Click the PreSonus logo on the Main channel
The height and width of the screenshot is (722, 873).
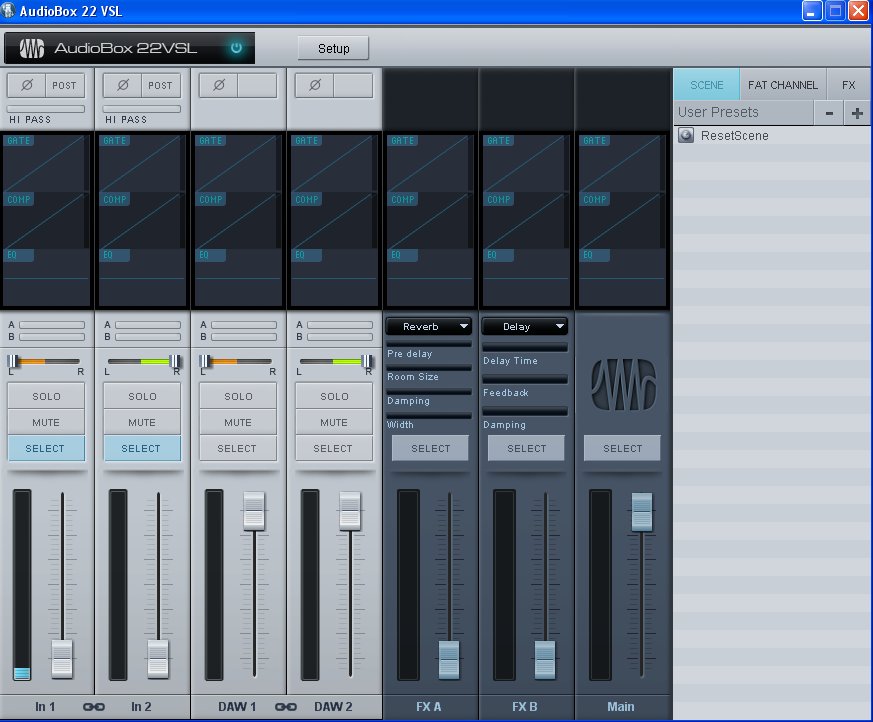point(622,384)
